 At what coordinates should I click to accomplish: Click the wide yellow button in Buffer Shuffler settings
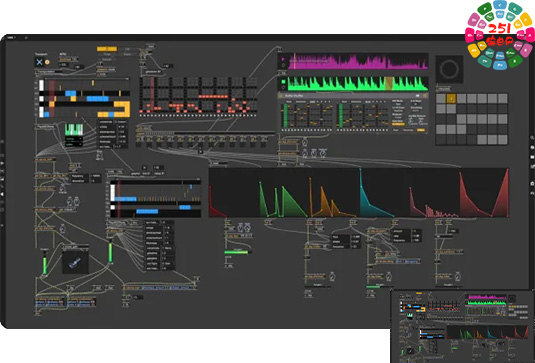tap(398, 124)
